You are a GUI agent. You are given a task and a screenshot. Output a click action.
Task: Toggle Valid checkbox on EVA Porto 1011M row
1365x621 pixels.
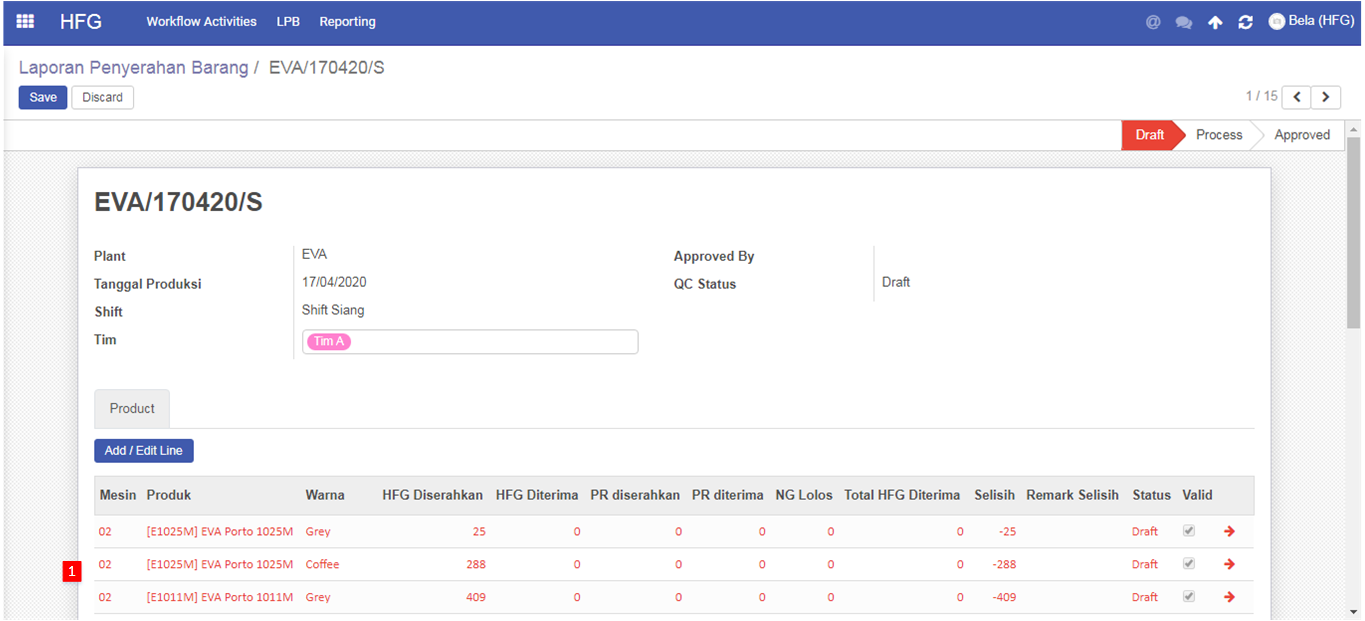tap(1189, 597)
